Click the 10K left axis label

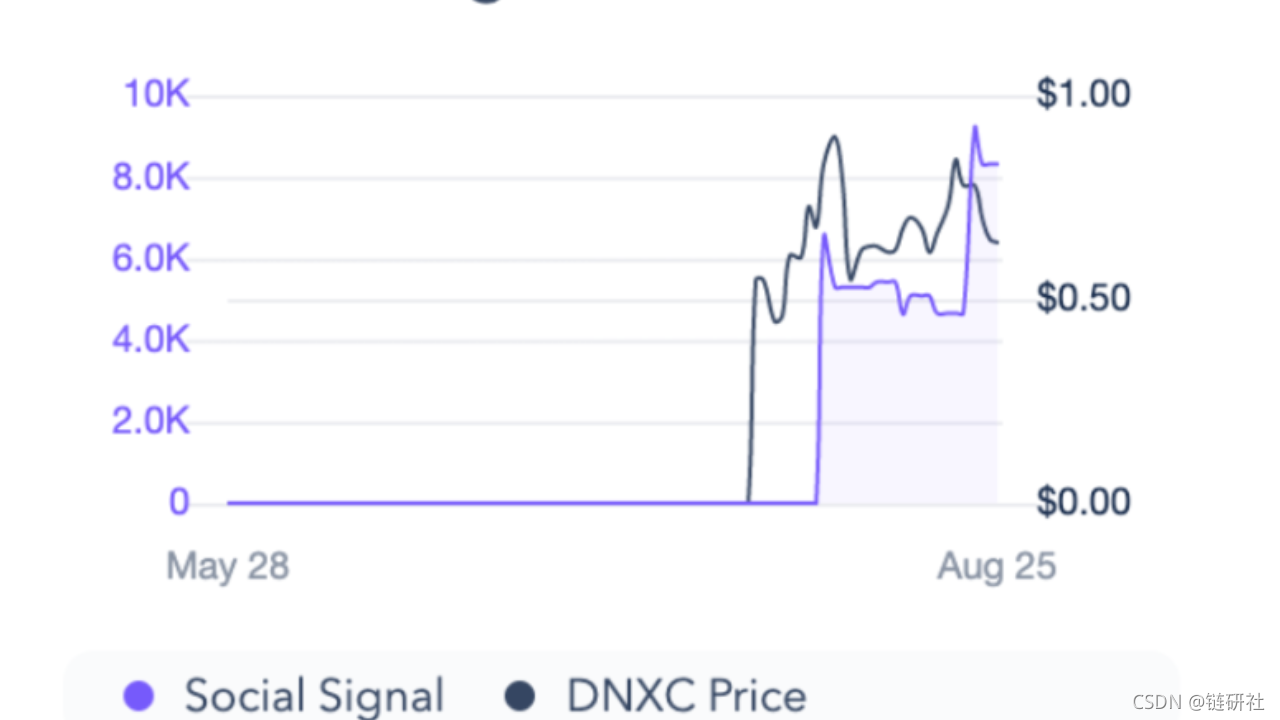click(x=156, y=95)
